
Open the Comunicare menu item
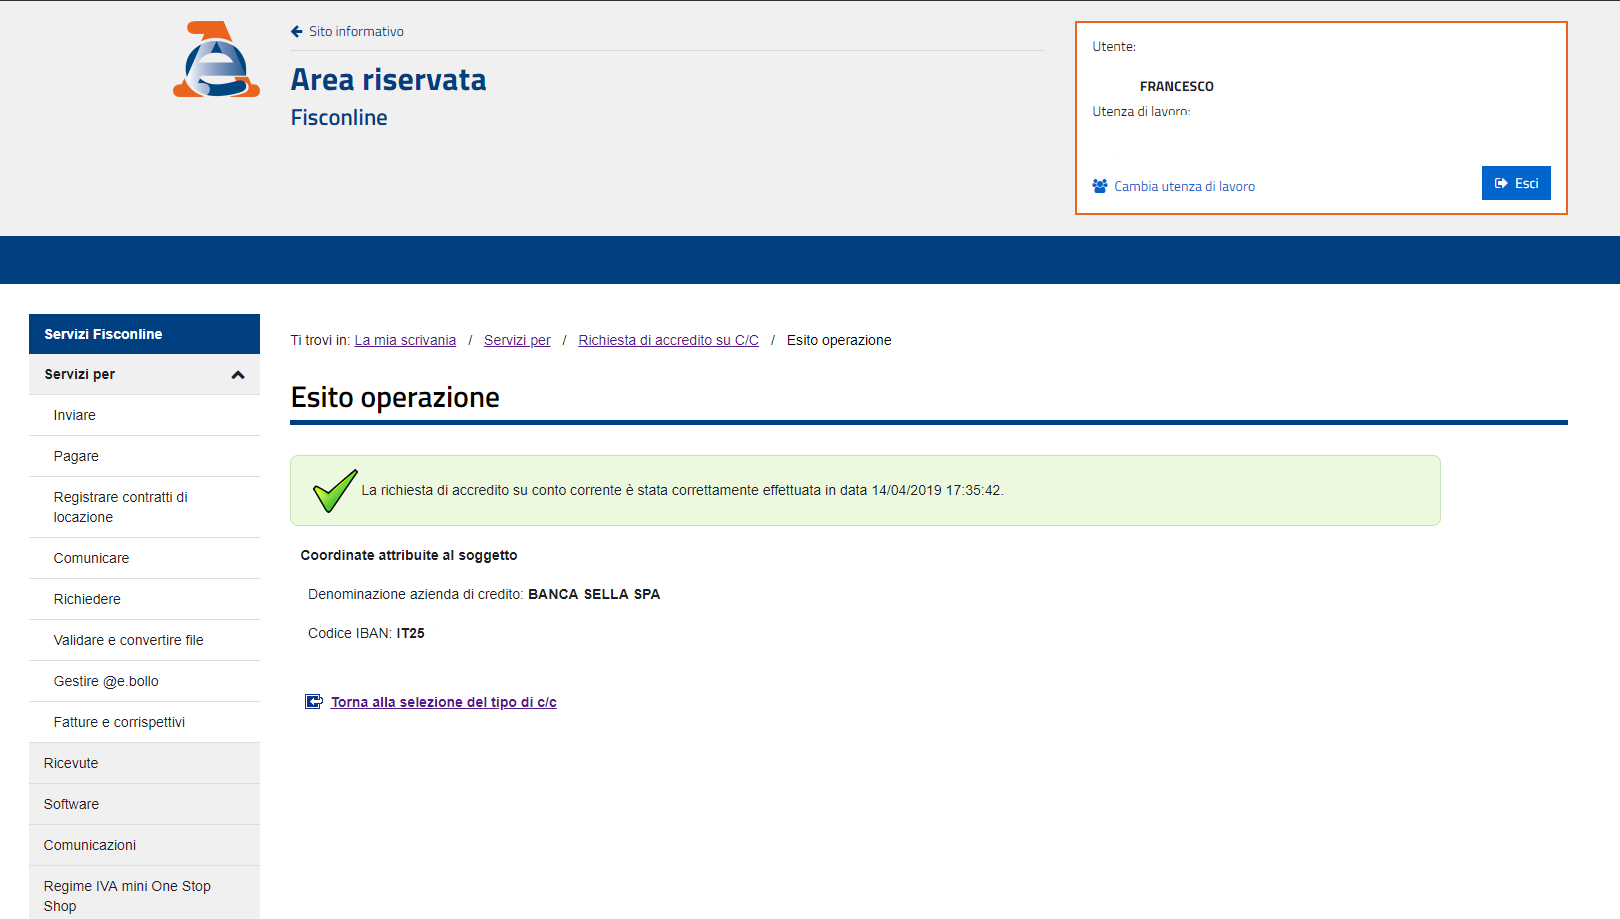coord(144,558)
